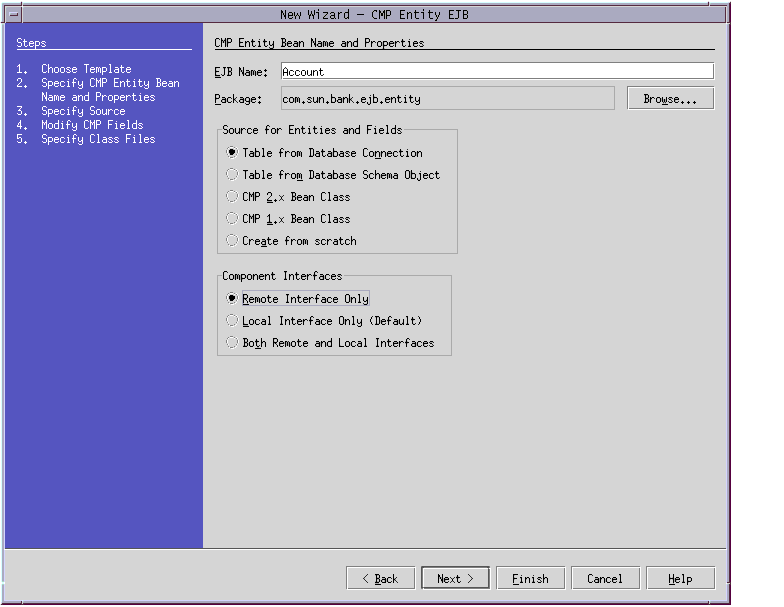Click the EJB Name: label
Screen dimensions: 784x607
[241, 72]
